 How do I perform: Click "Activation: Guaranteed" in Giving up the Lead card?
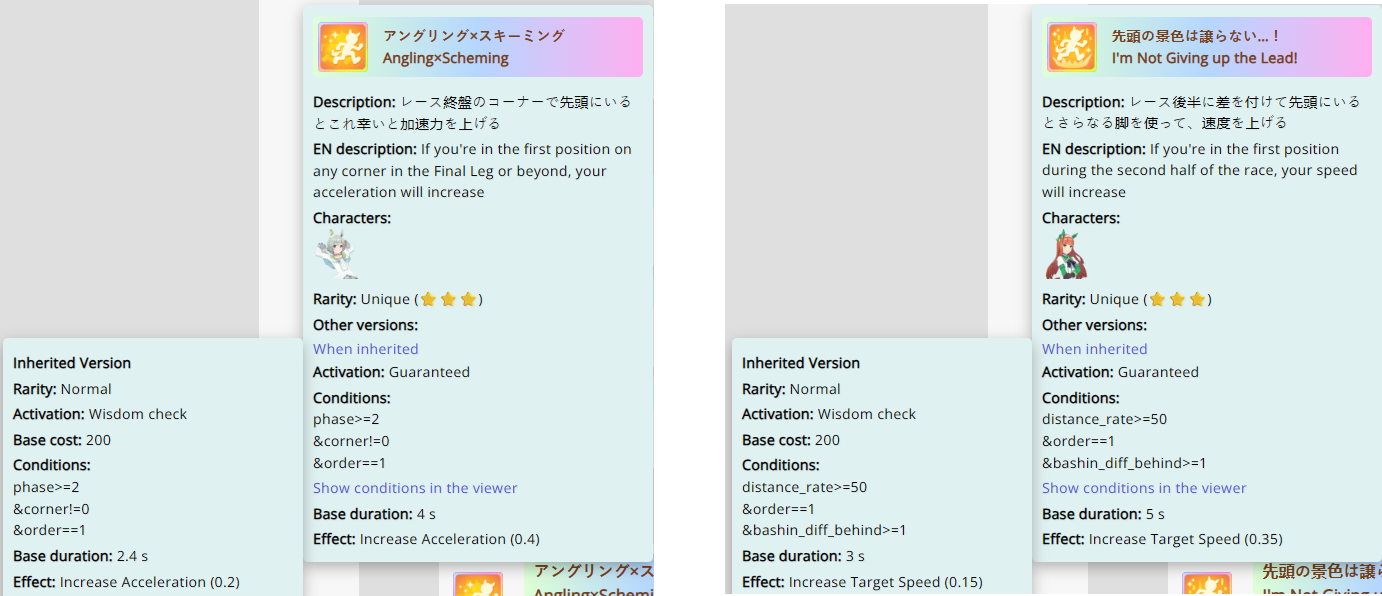tap(1120, 372)
